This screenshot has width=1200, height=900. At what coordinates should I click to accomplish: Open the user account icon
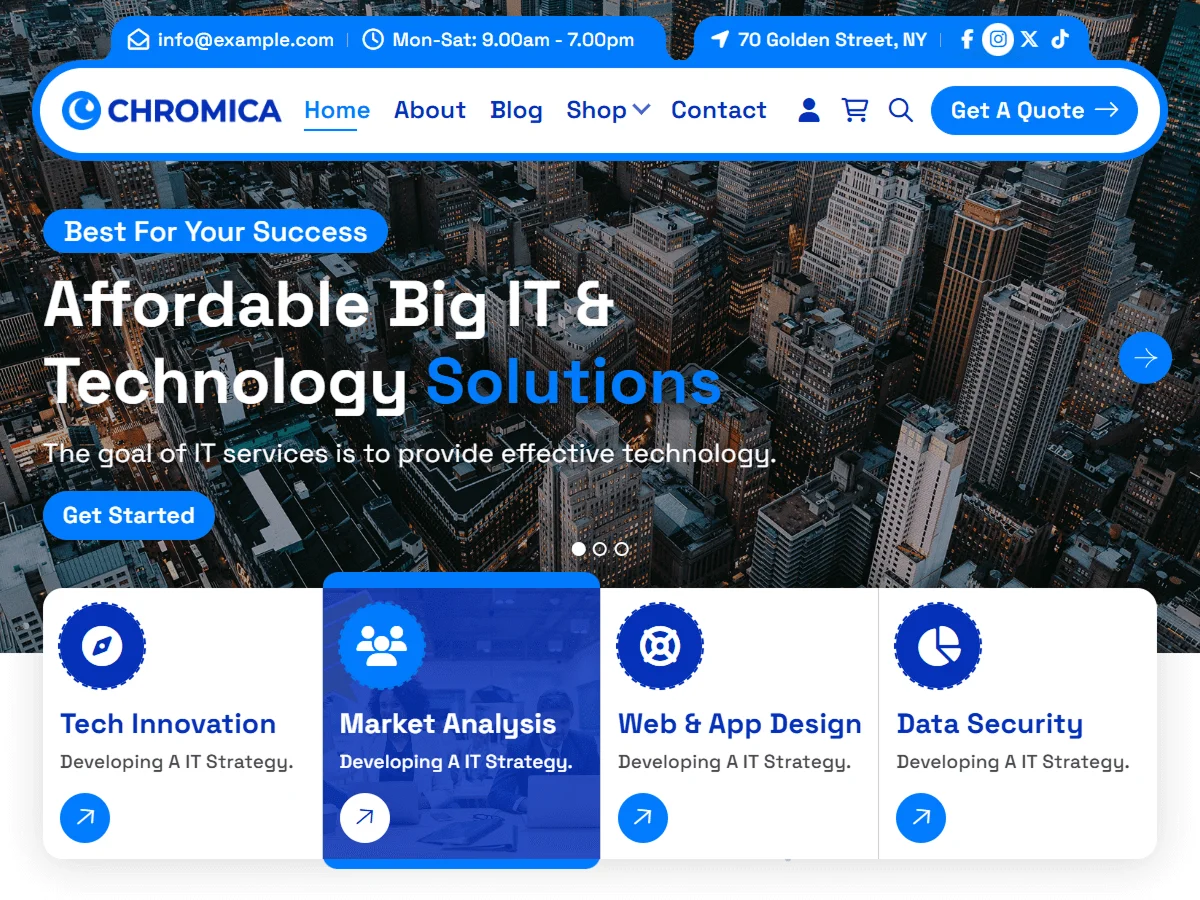[809, 110]
